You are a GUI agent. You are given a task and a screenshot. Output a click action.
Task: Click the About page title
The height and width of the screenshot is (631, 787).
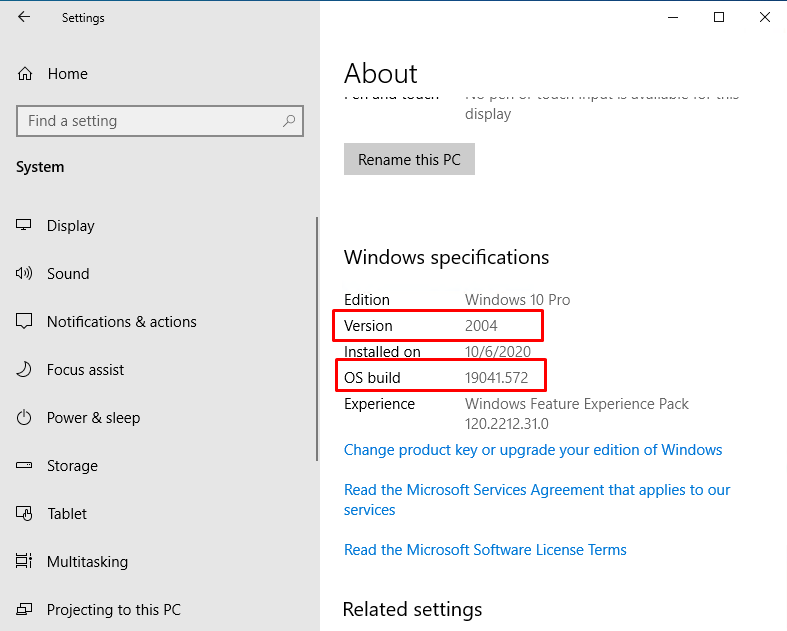point(380,74)
